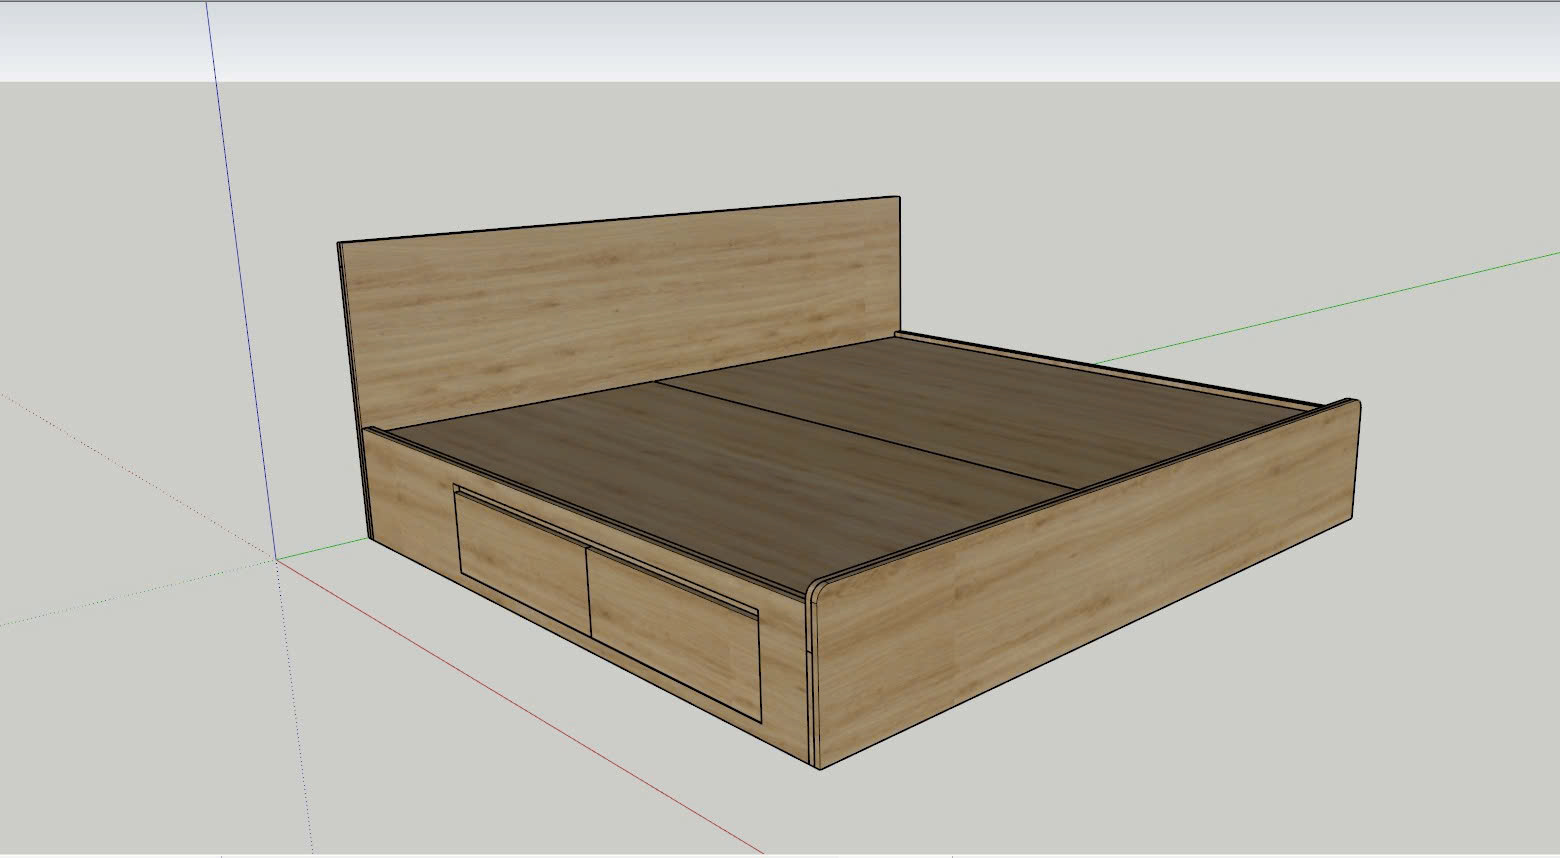Click the sky band above the horizon
The height and width of the screenshot is (858, 1560).
coord(780,40)
